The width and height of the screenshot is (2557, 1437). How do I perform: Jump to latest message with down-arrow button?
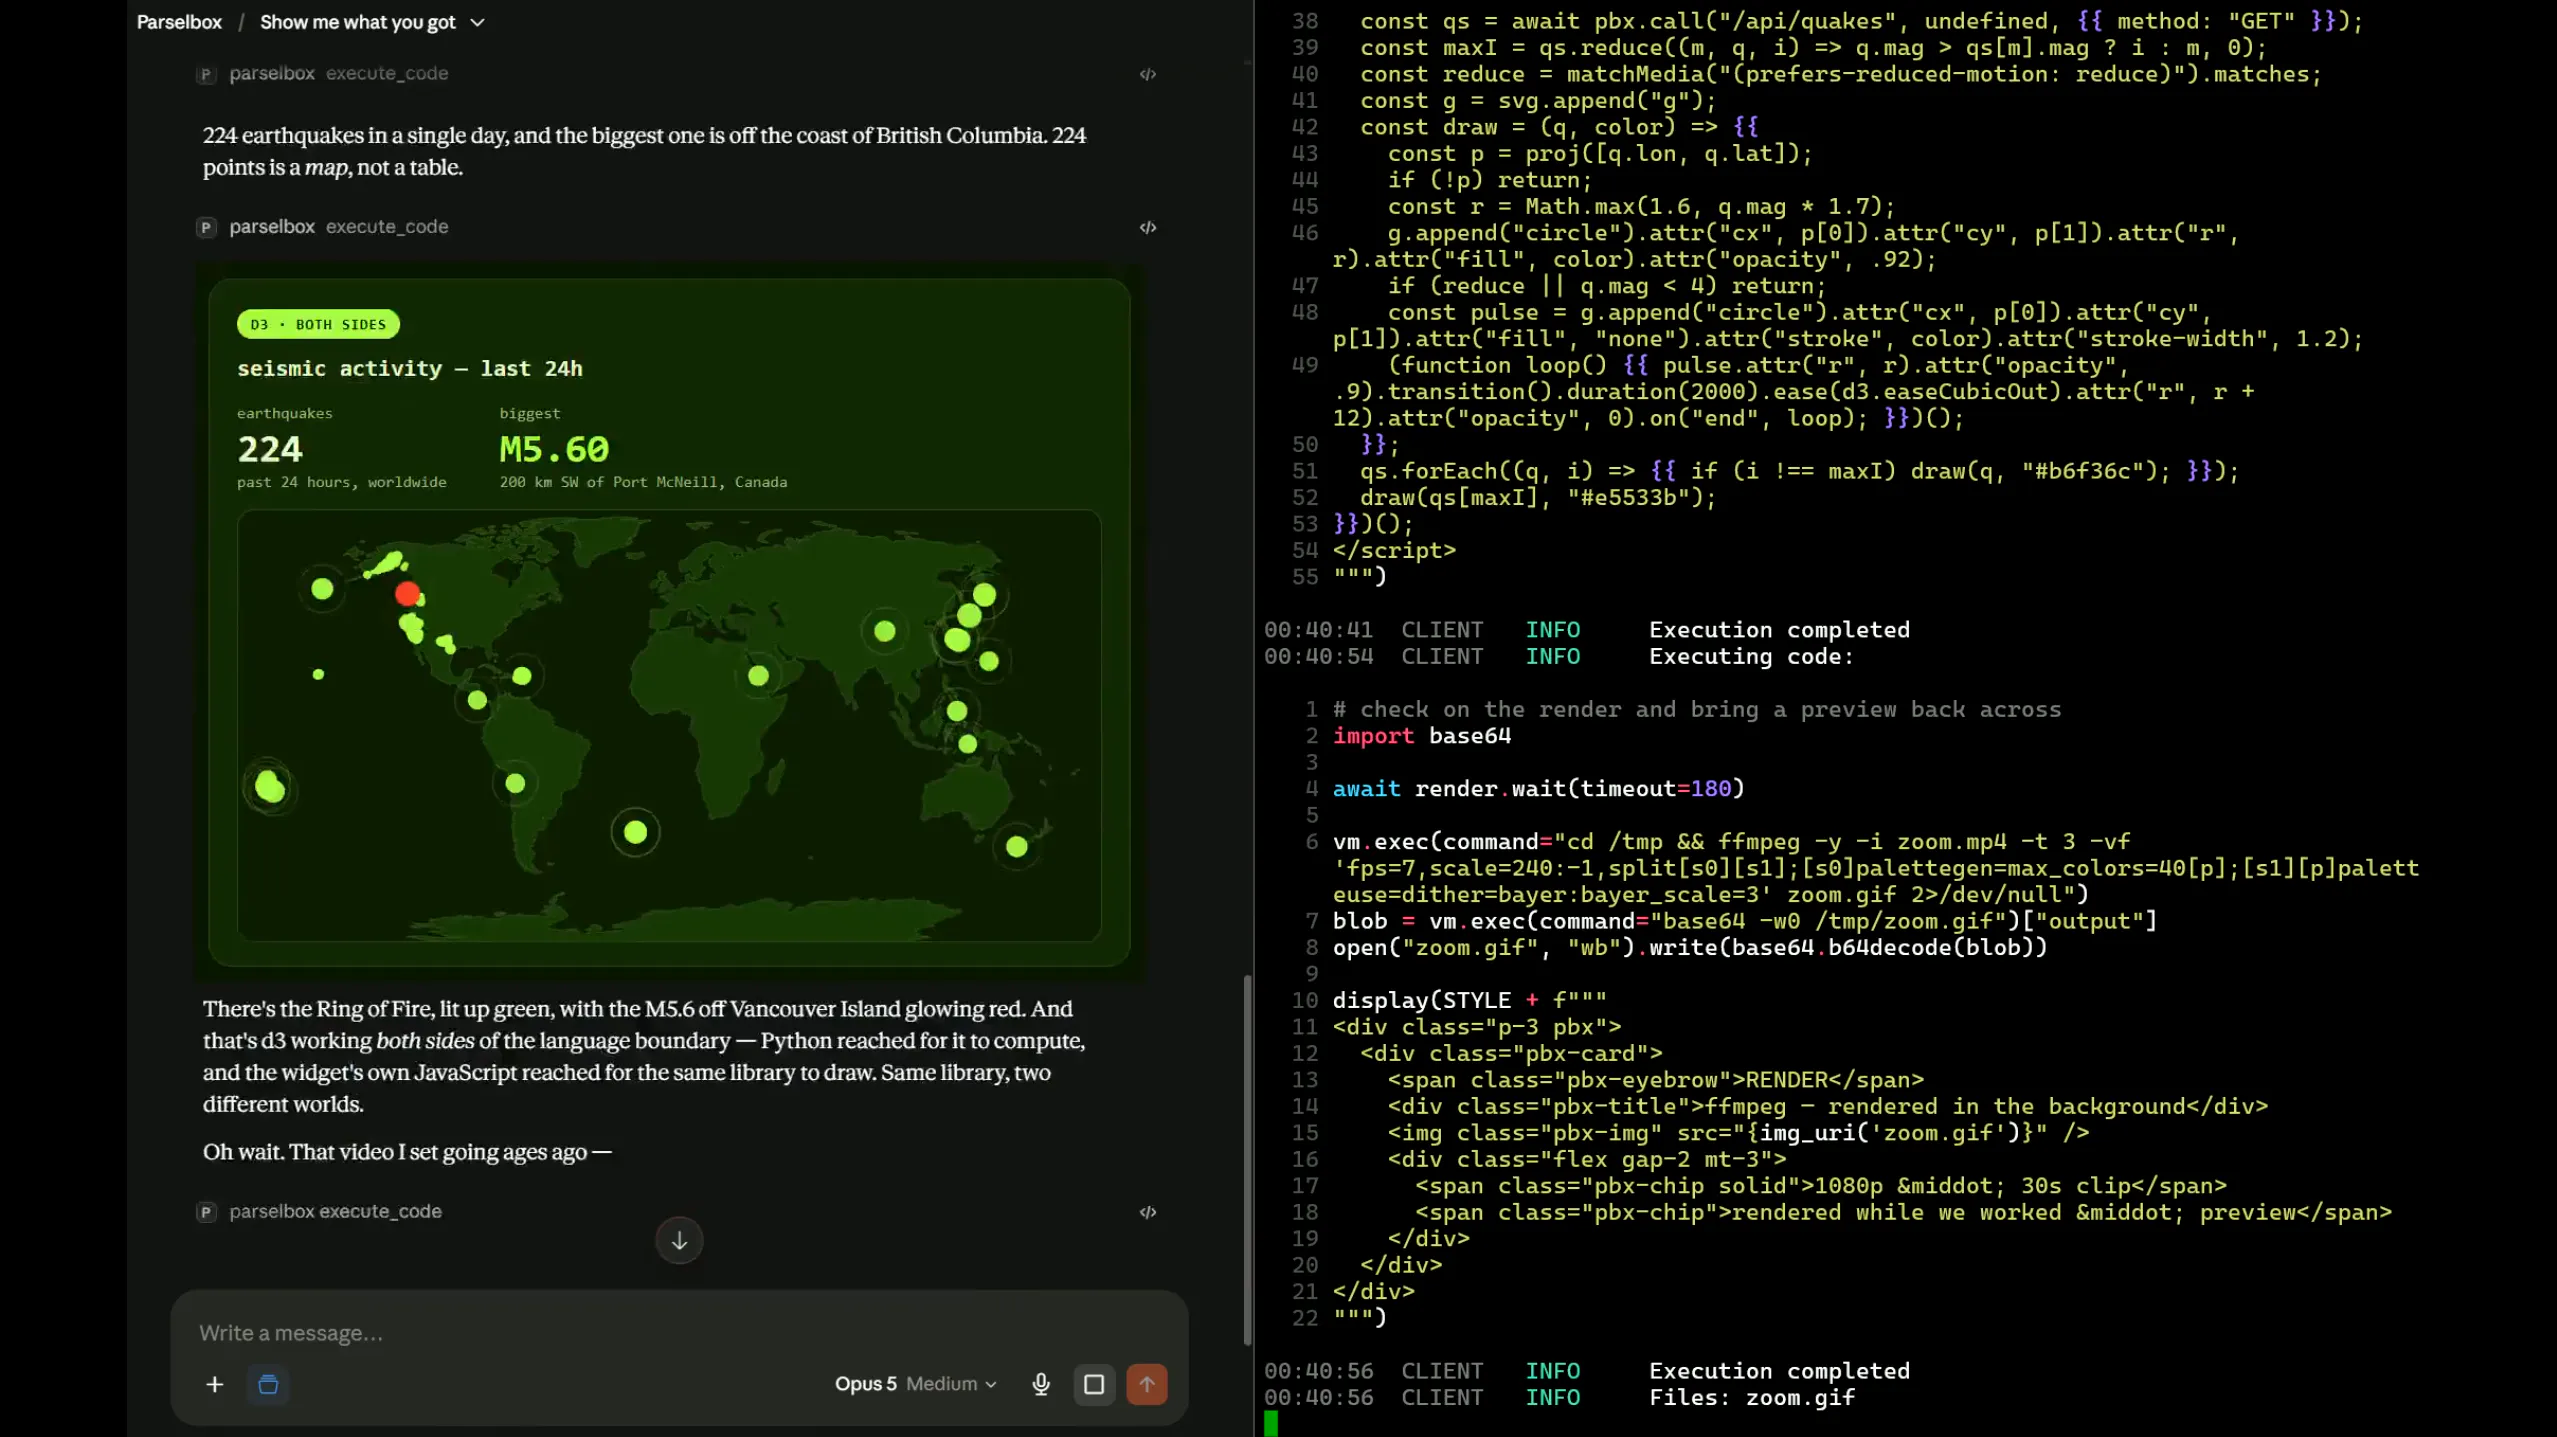click(x=679, y=1240)
